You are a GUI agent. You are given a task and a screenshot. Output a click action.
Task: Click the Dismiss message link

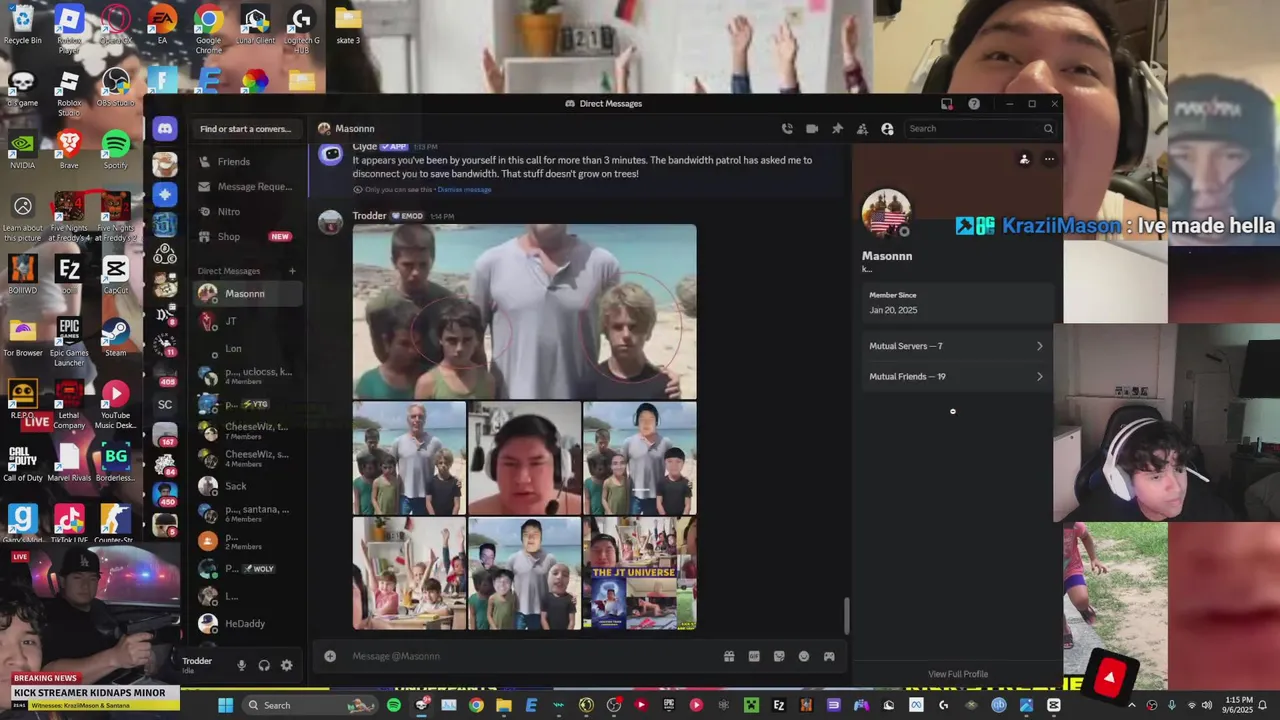coord(464,190)
